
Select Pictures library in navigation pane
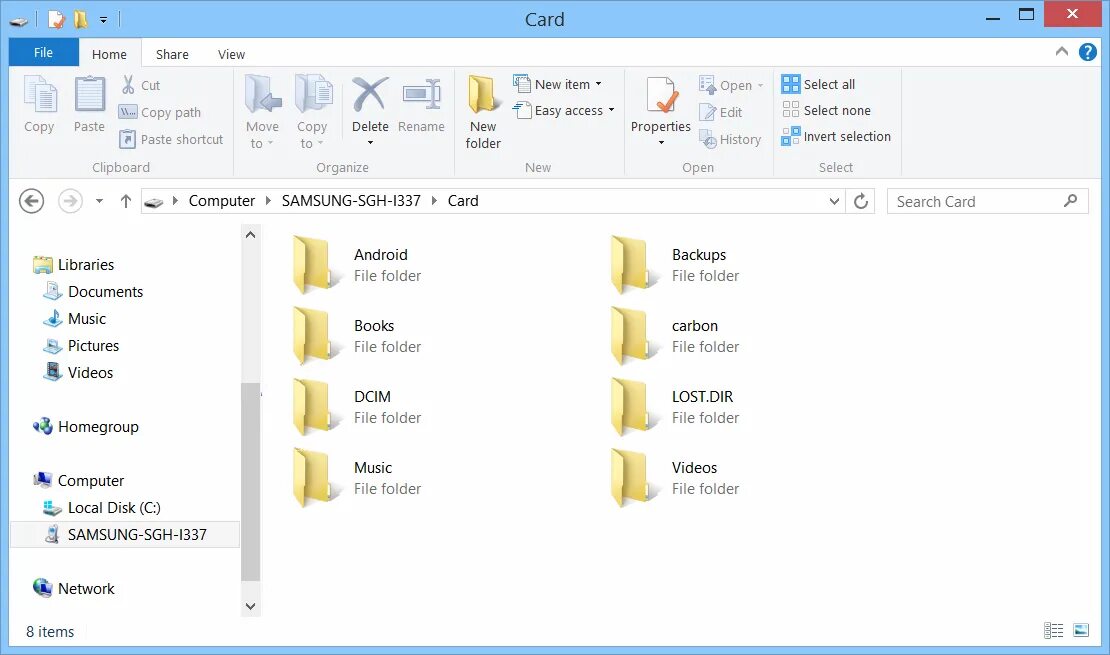coord(81,346)
